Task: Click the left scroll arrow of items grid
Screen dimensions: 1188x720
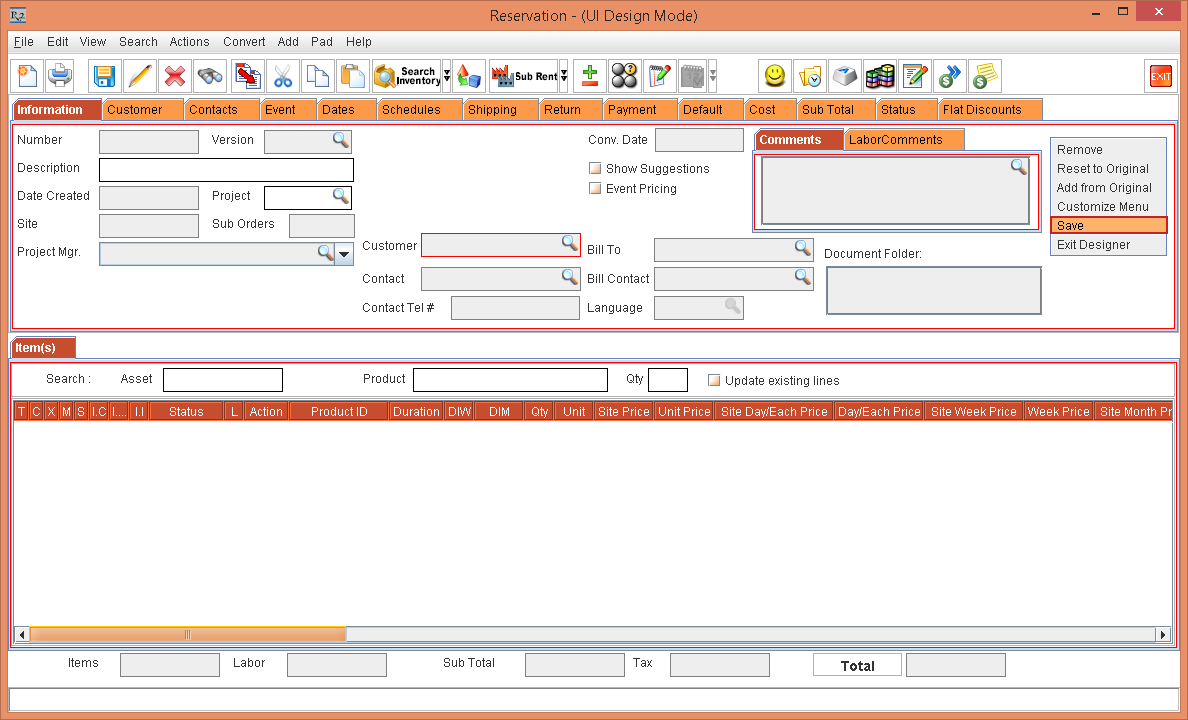Action: (22, 634)
